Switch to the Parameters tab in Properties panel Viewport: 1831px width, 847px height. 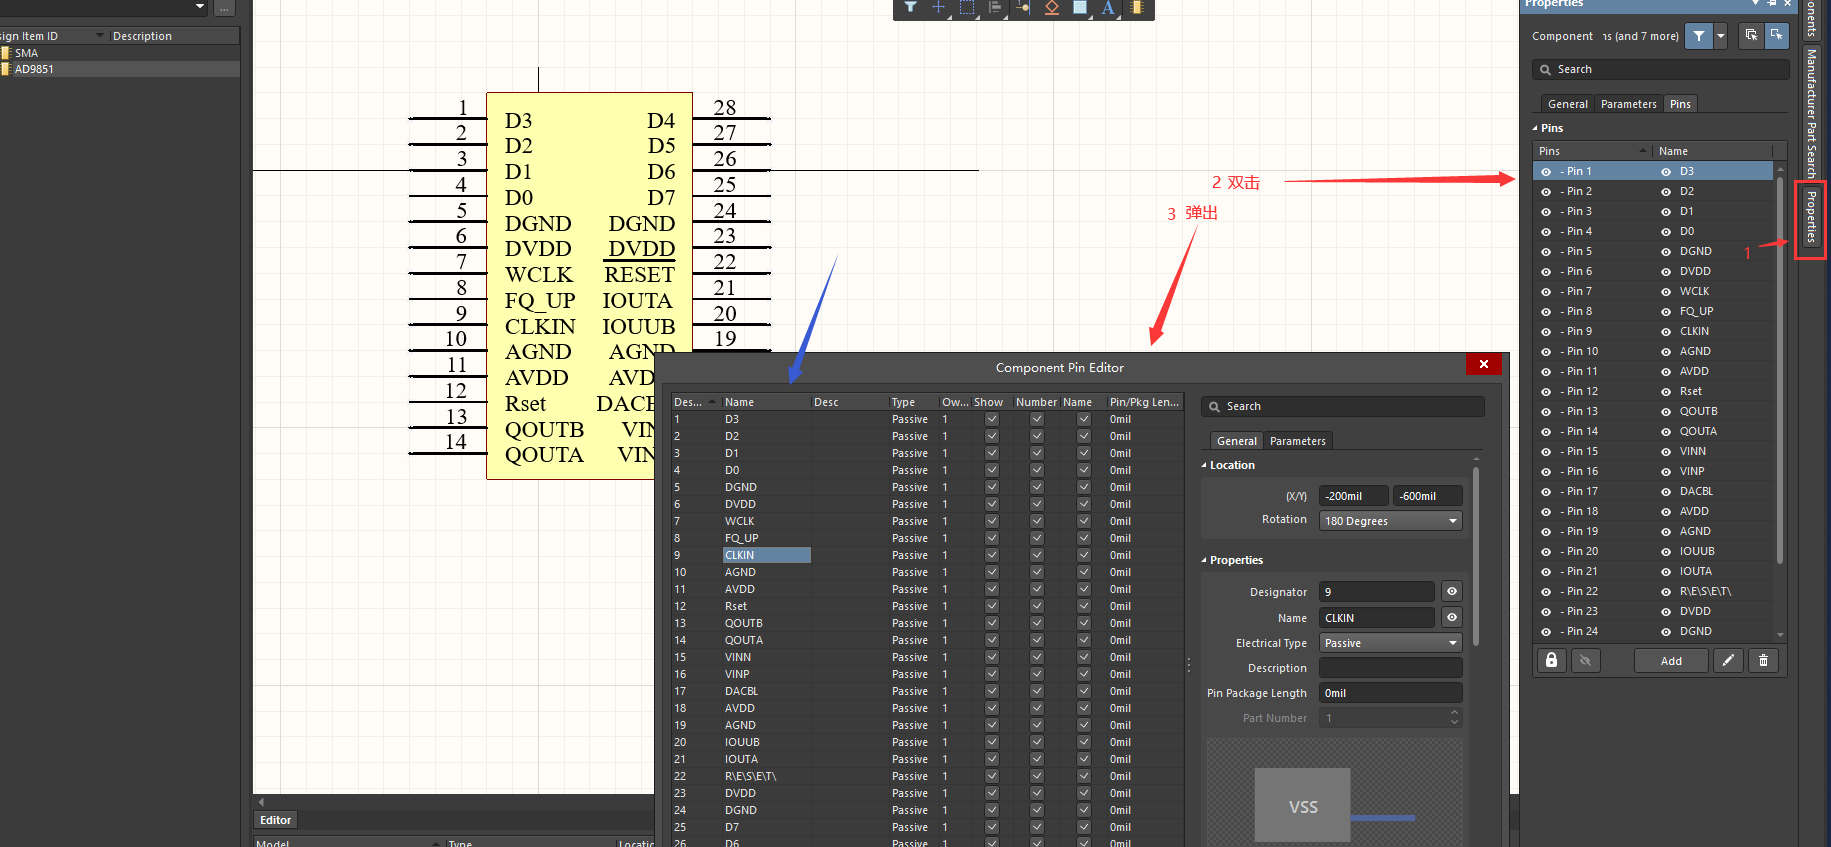tap(1628, 104)
